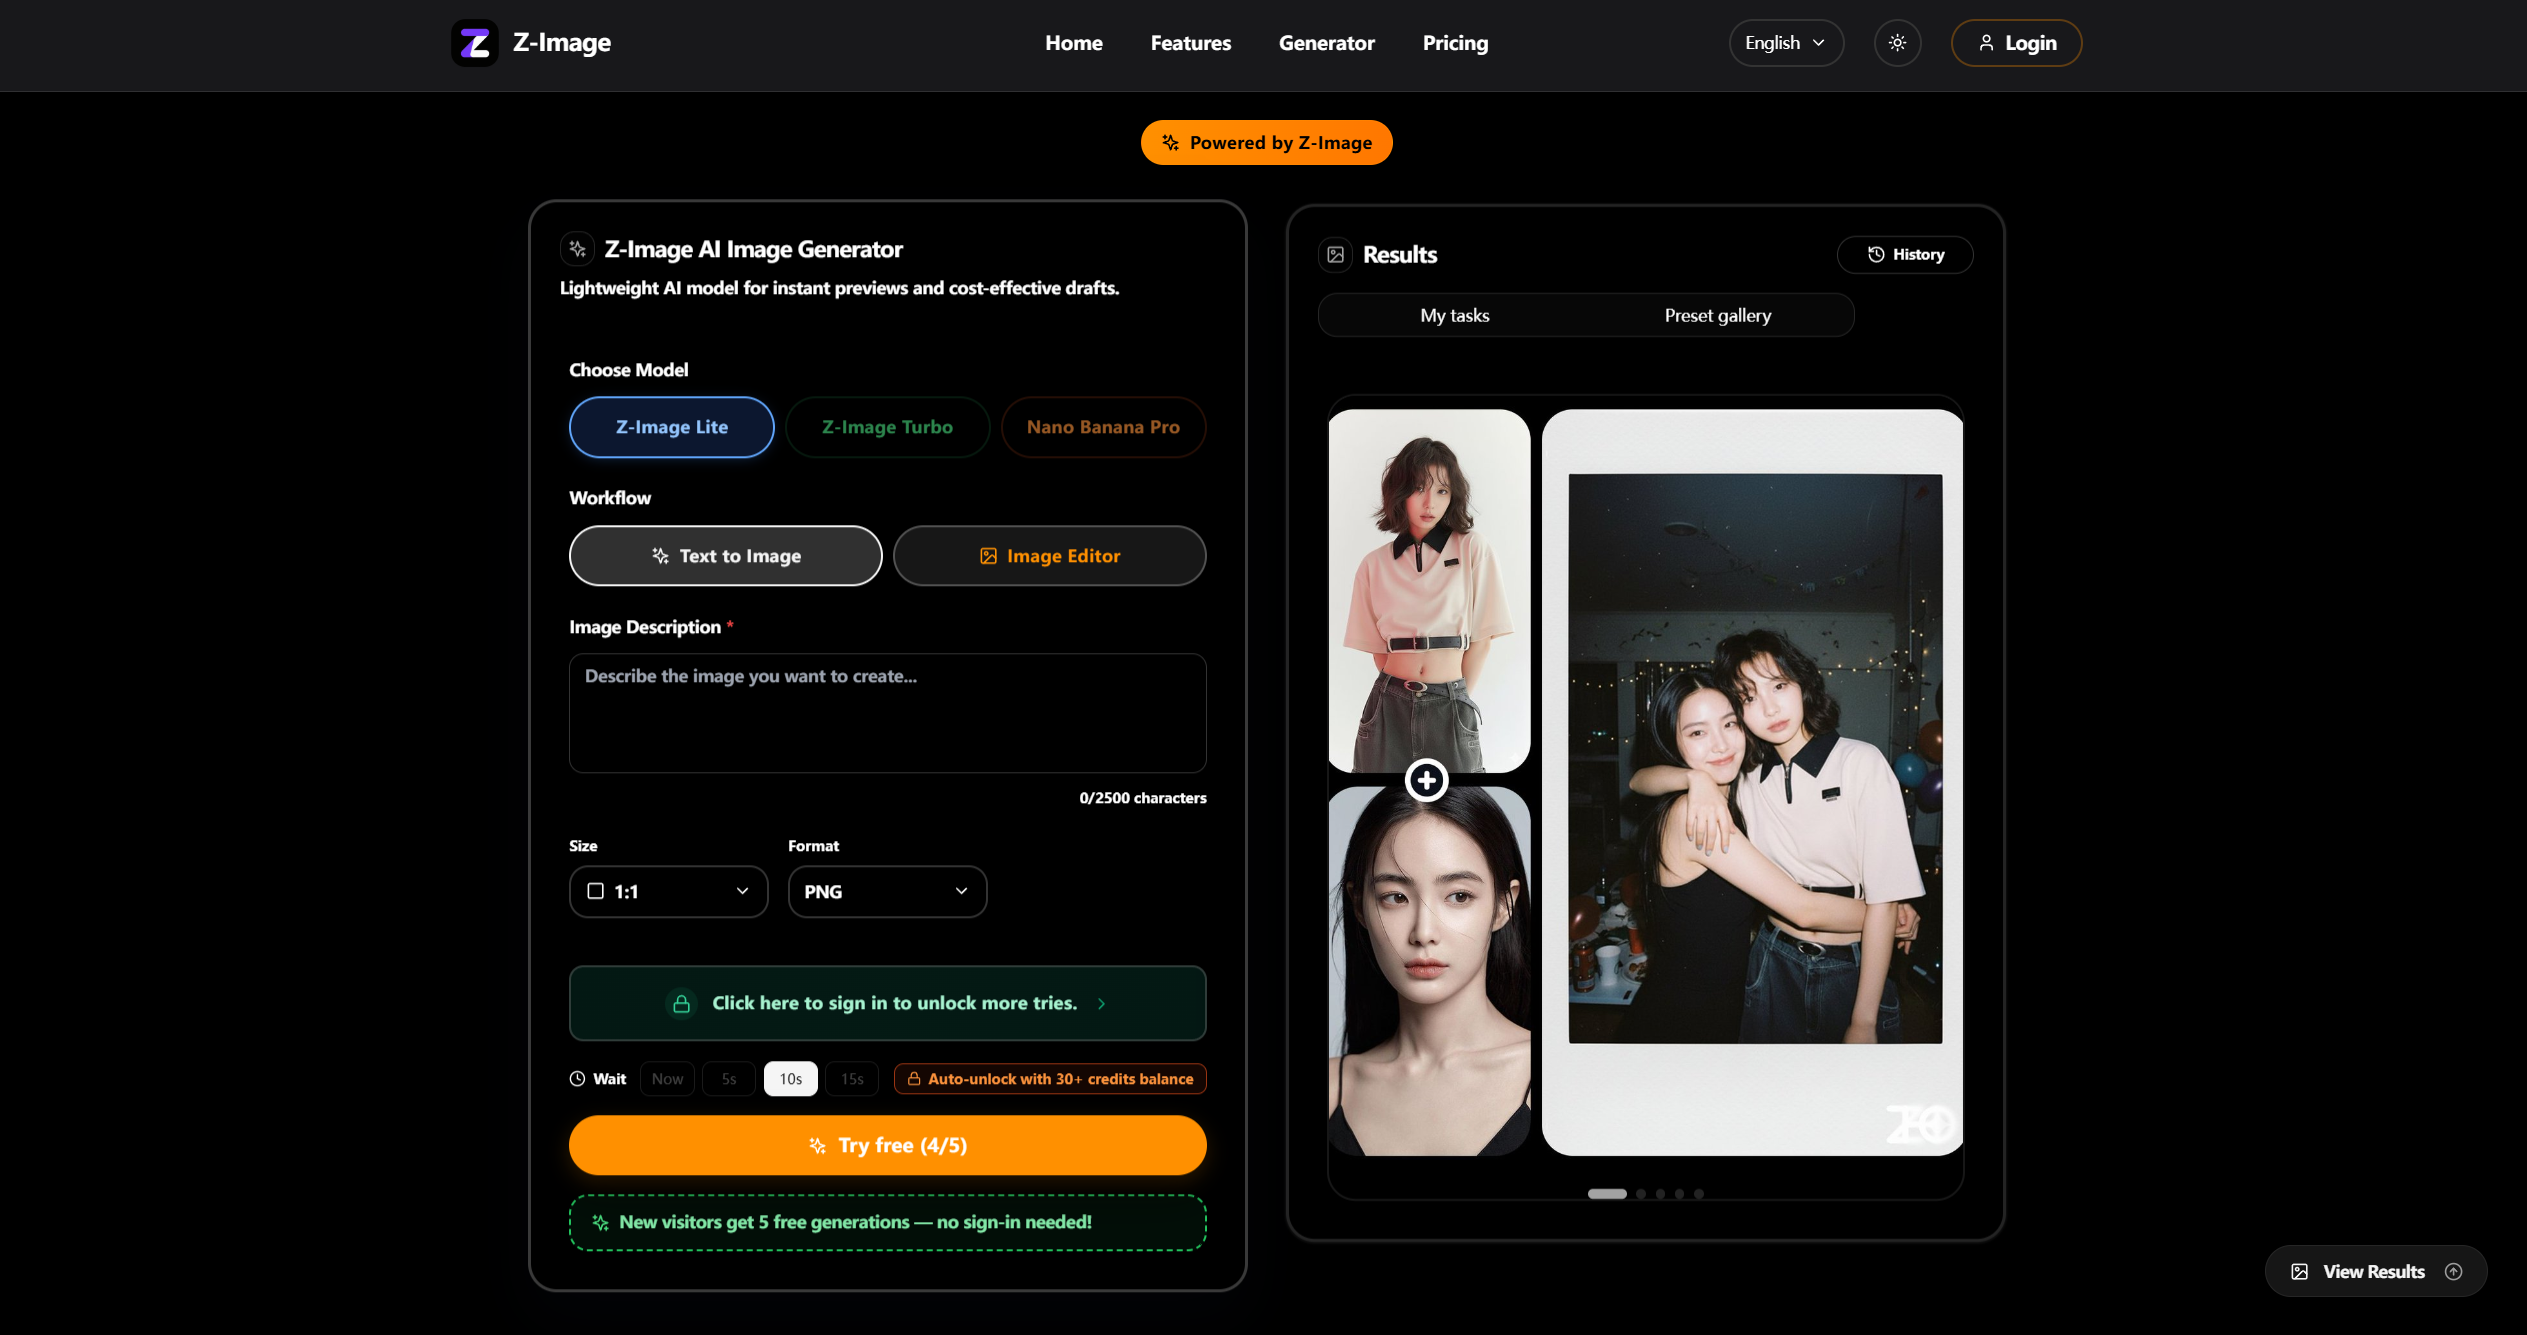Open the Size 1:1 dropdown
The height and width of the screenshot is (1335, 2527).
(x=668, y=891)
